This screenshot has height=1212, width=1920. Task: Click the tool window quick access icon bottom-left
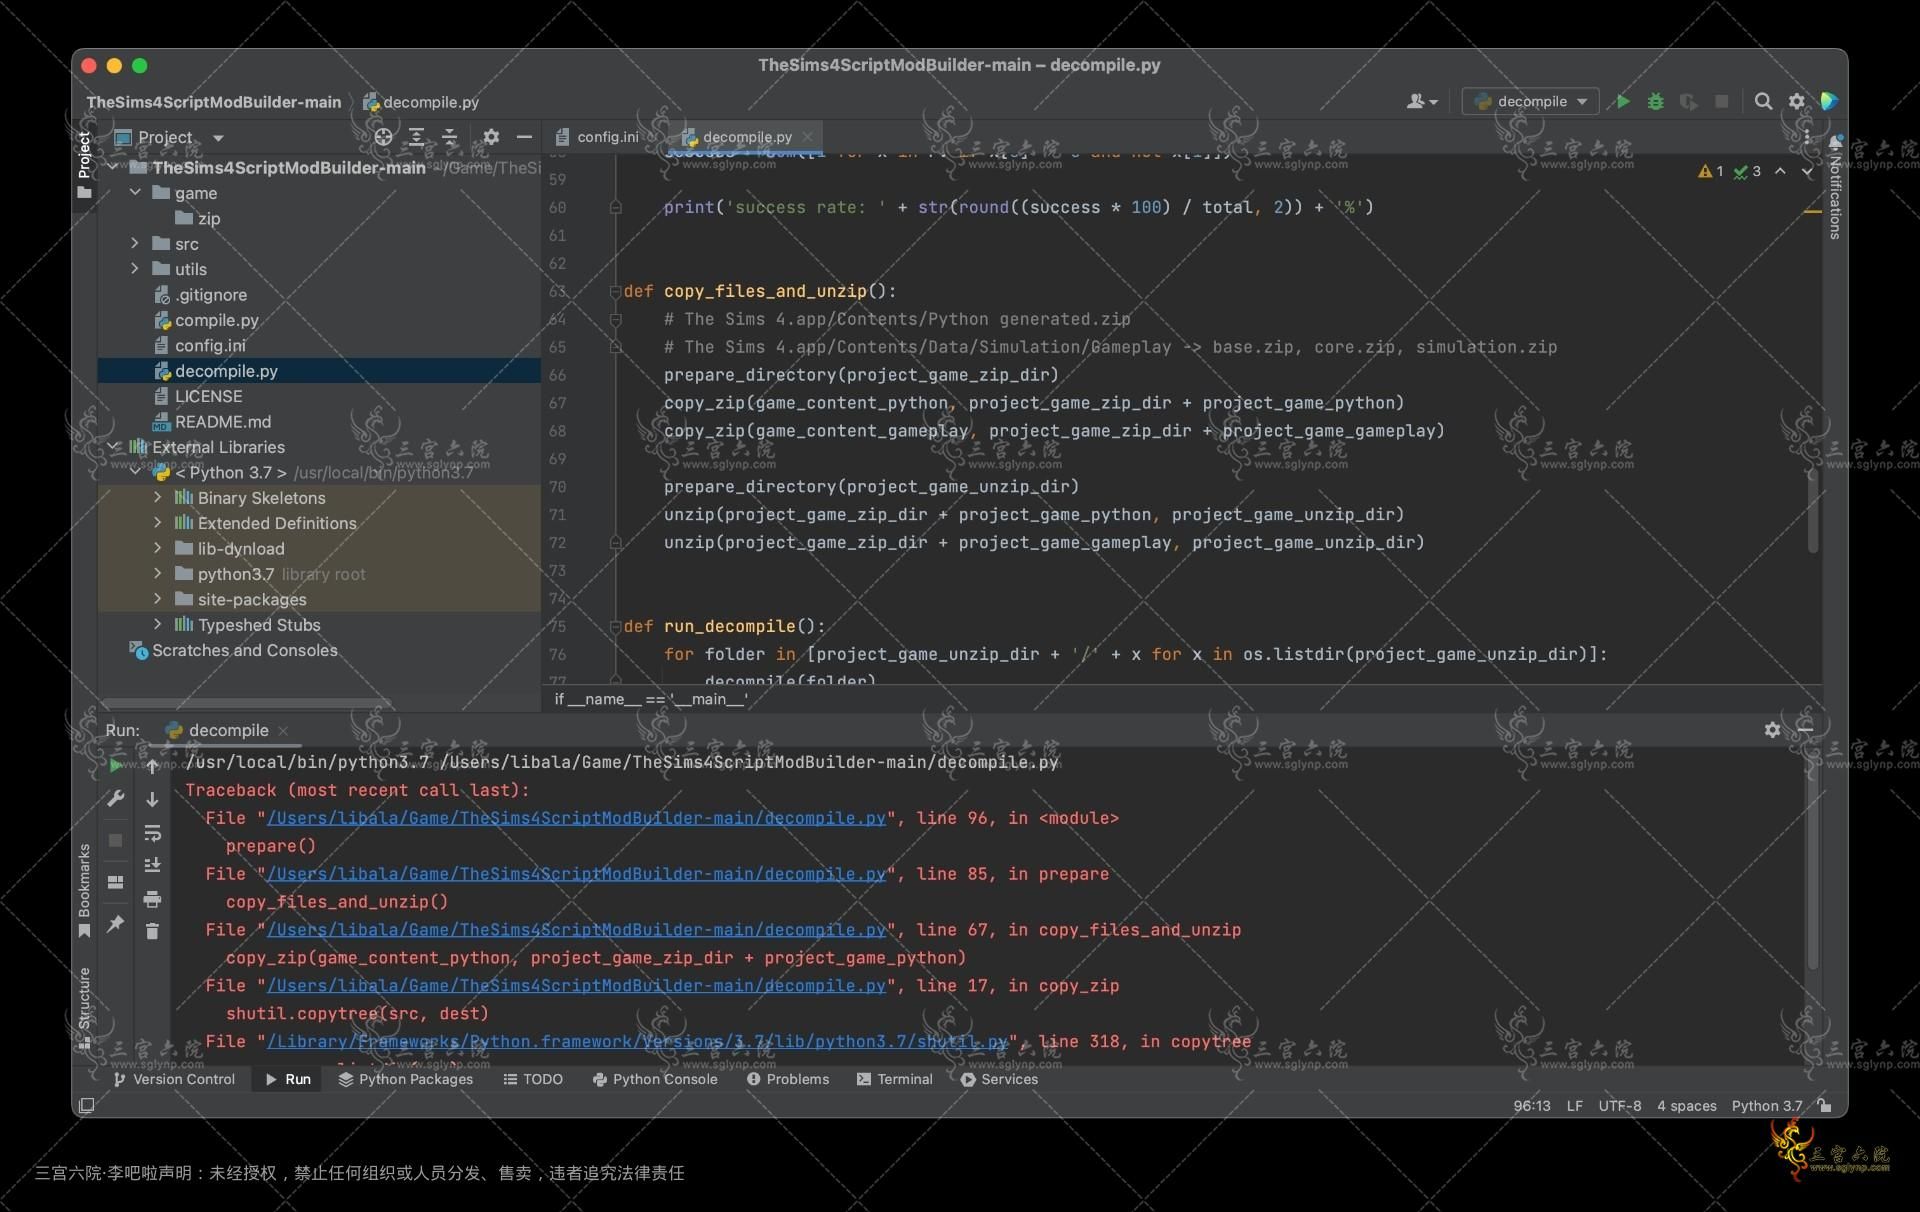[87, 1105]
